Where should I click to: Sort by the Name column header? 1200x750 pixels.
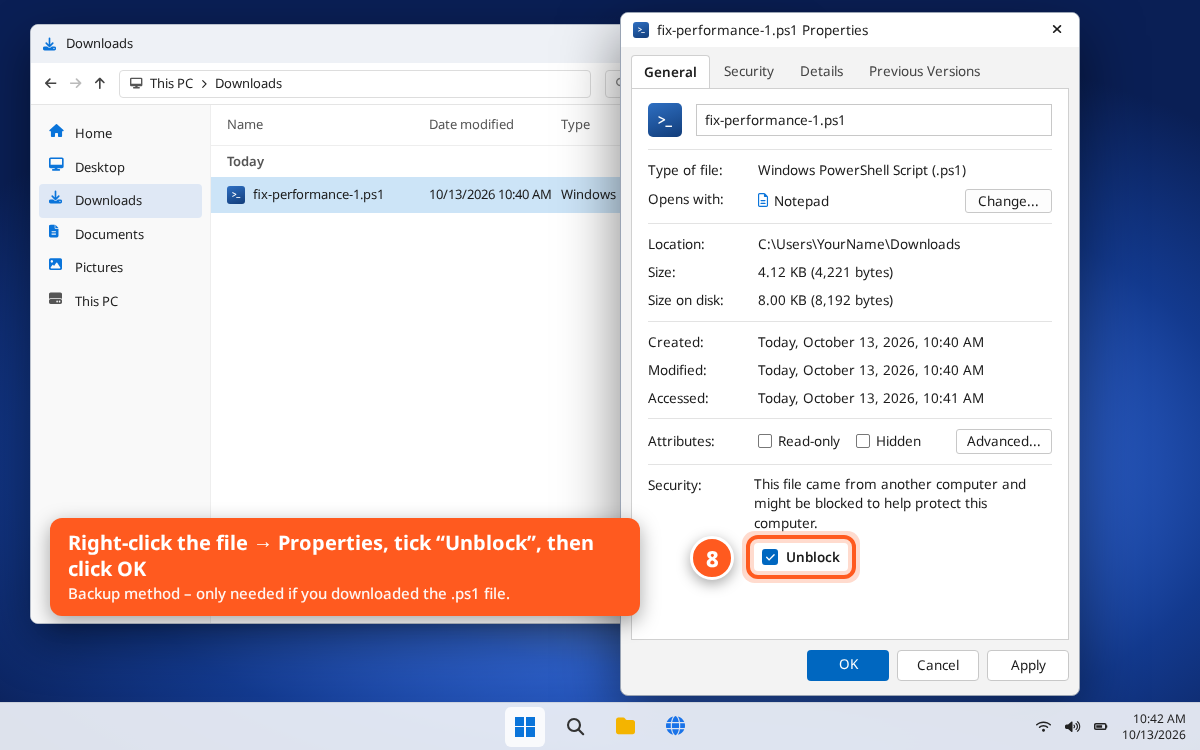[245, 125]
